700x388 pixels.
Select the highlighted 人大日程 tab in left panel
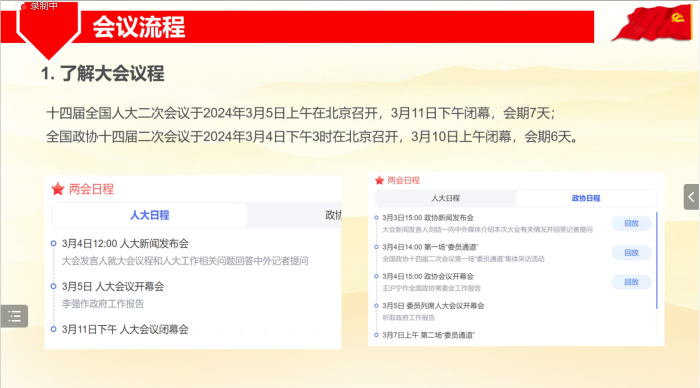pos(150,215)
